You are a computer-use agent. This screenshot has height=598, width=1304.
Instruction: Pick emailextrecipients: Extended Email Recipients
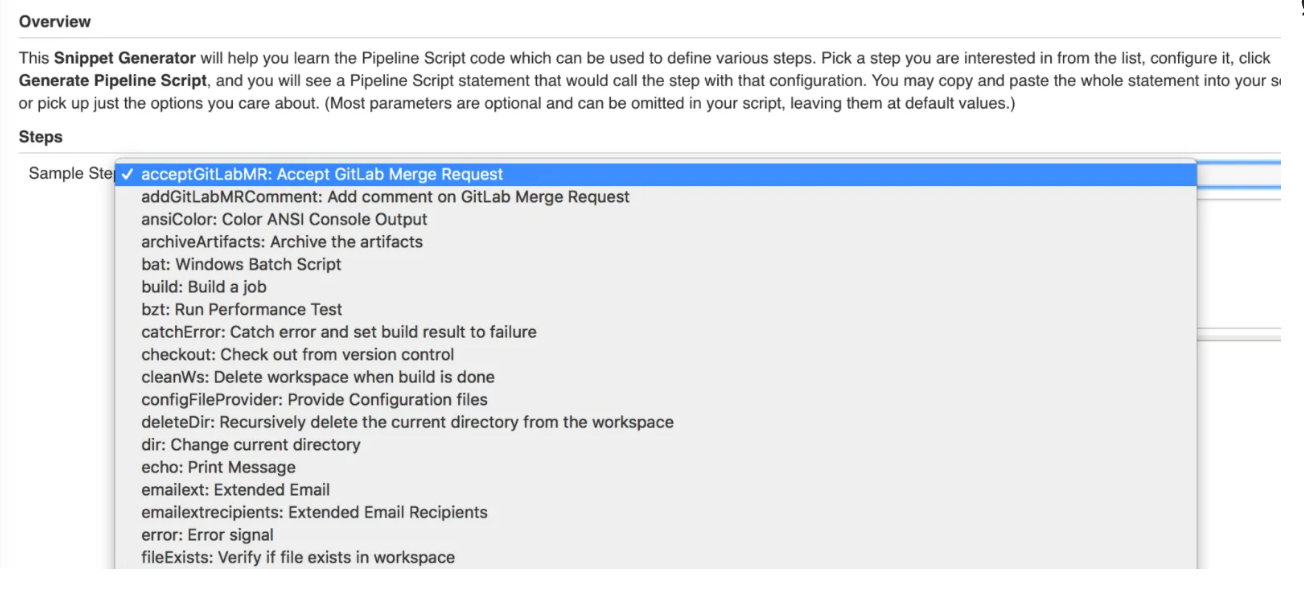(314, 512)
